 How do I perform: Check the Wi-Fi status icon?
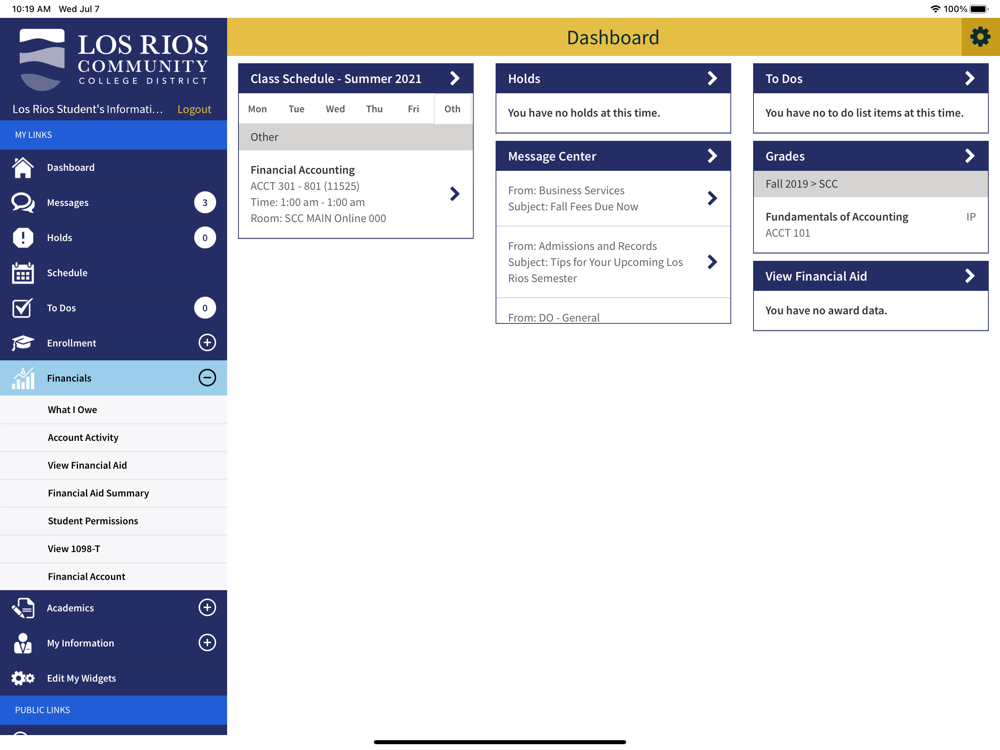pos(936,9)
